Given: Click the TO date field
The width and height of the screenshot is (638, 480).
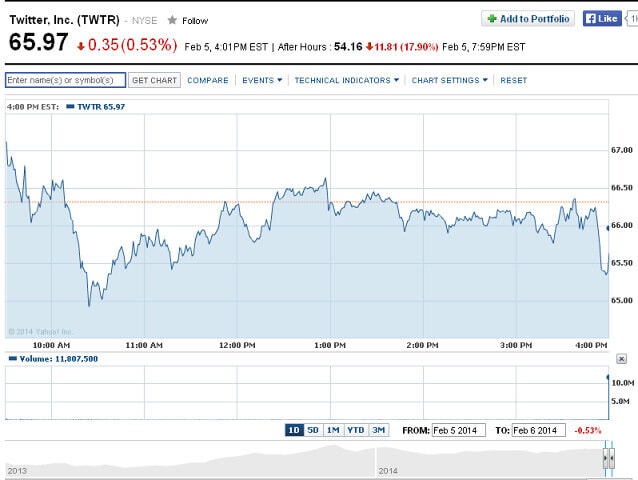Looking at the screenshot, I should pyautogui.click(x=537, y=430).
